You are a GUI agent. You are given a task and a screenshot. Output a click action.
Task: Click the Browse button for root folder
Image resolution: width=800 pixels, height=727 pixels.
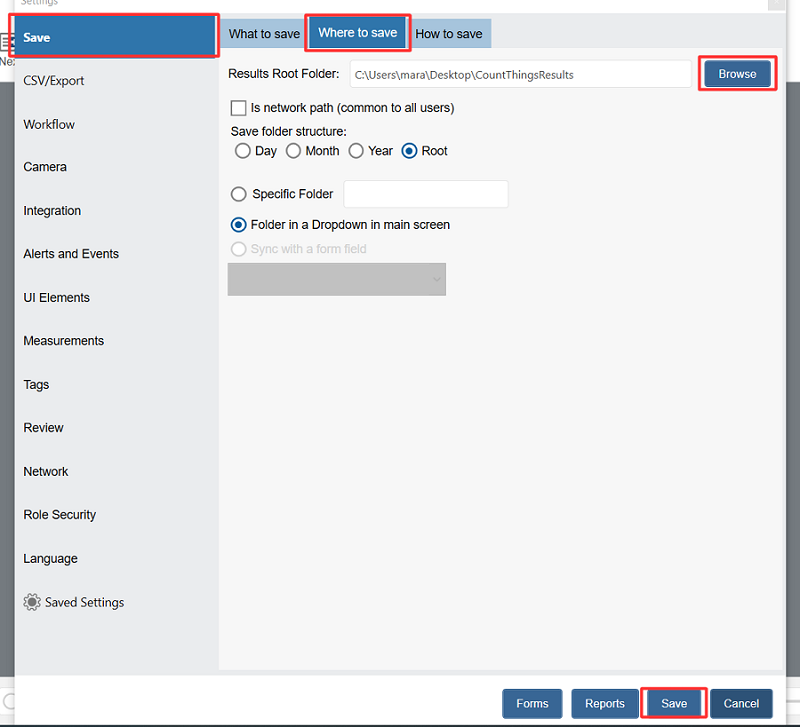pos(737,74)
